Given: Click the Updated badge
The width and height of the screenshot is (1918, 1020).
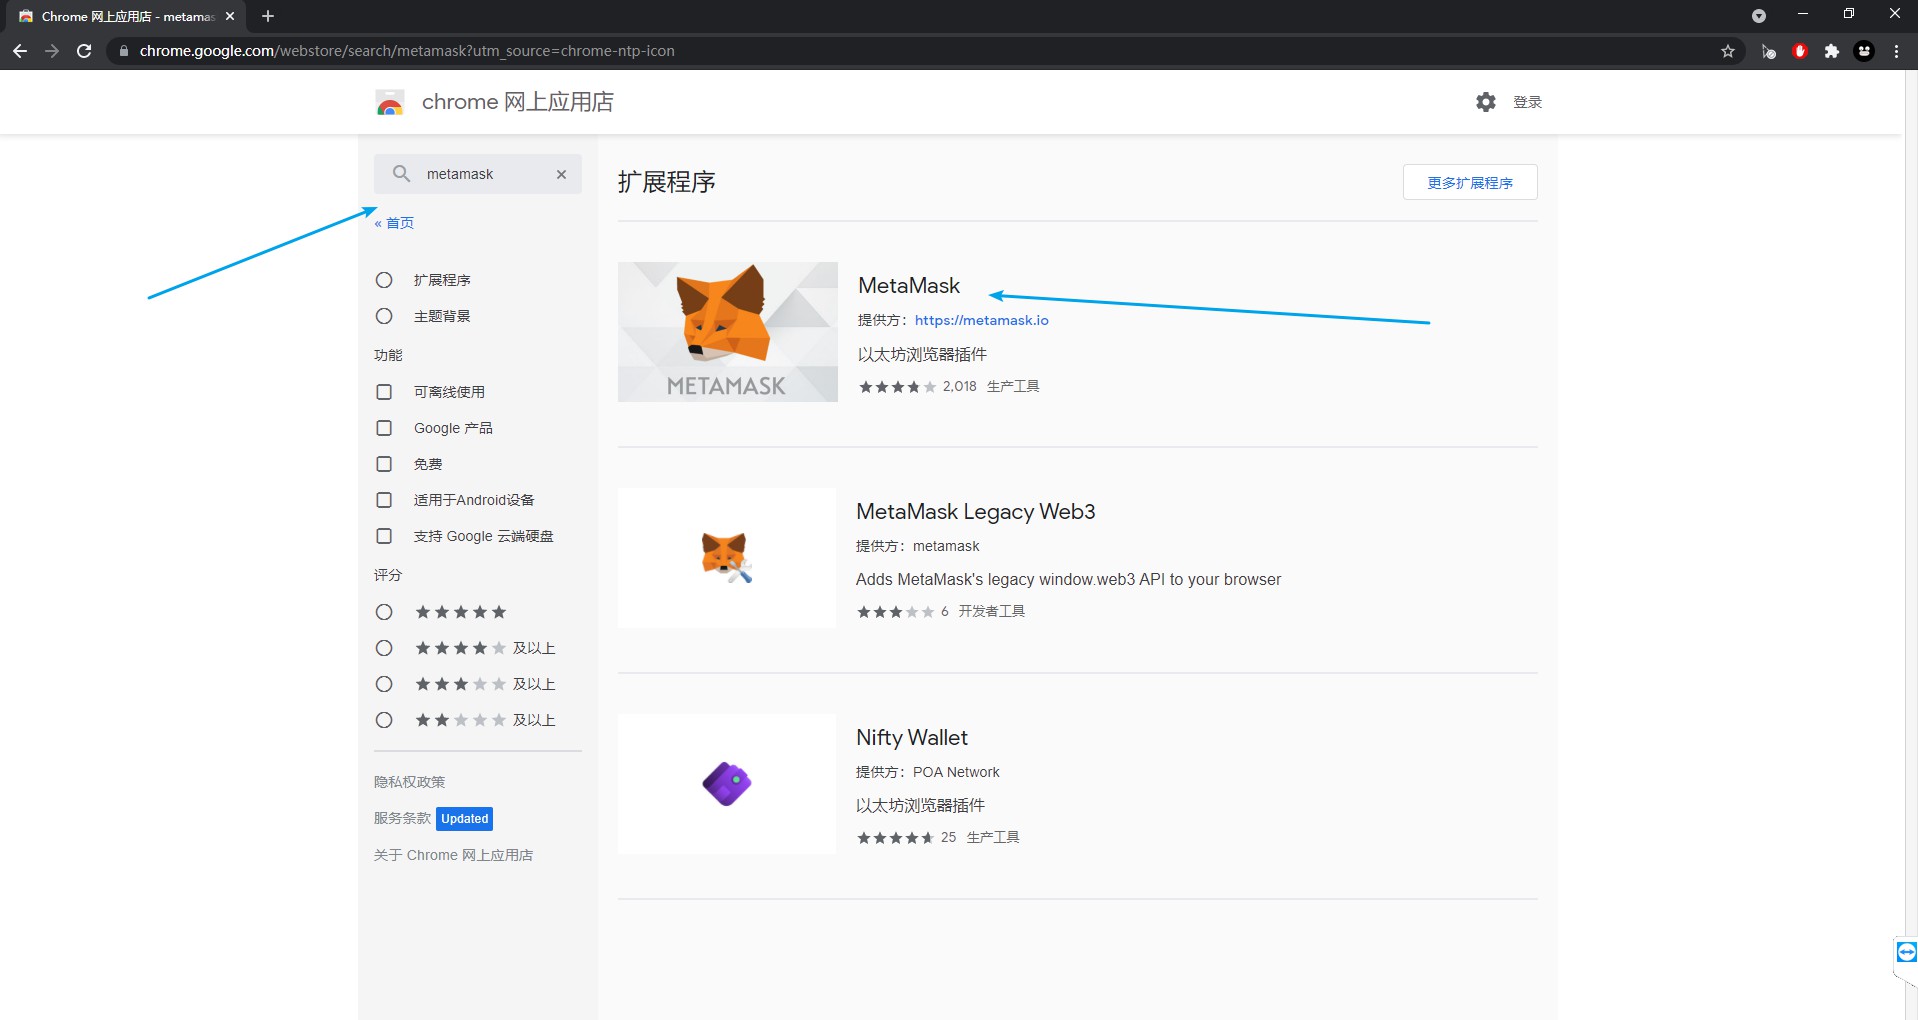Looking at the screenshot, I should [465, 819].
